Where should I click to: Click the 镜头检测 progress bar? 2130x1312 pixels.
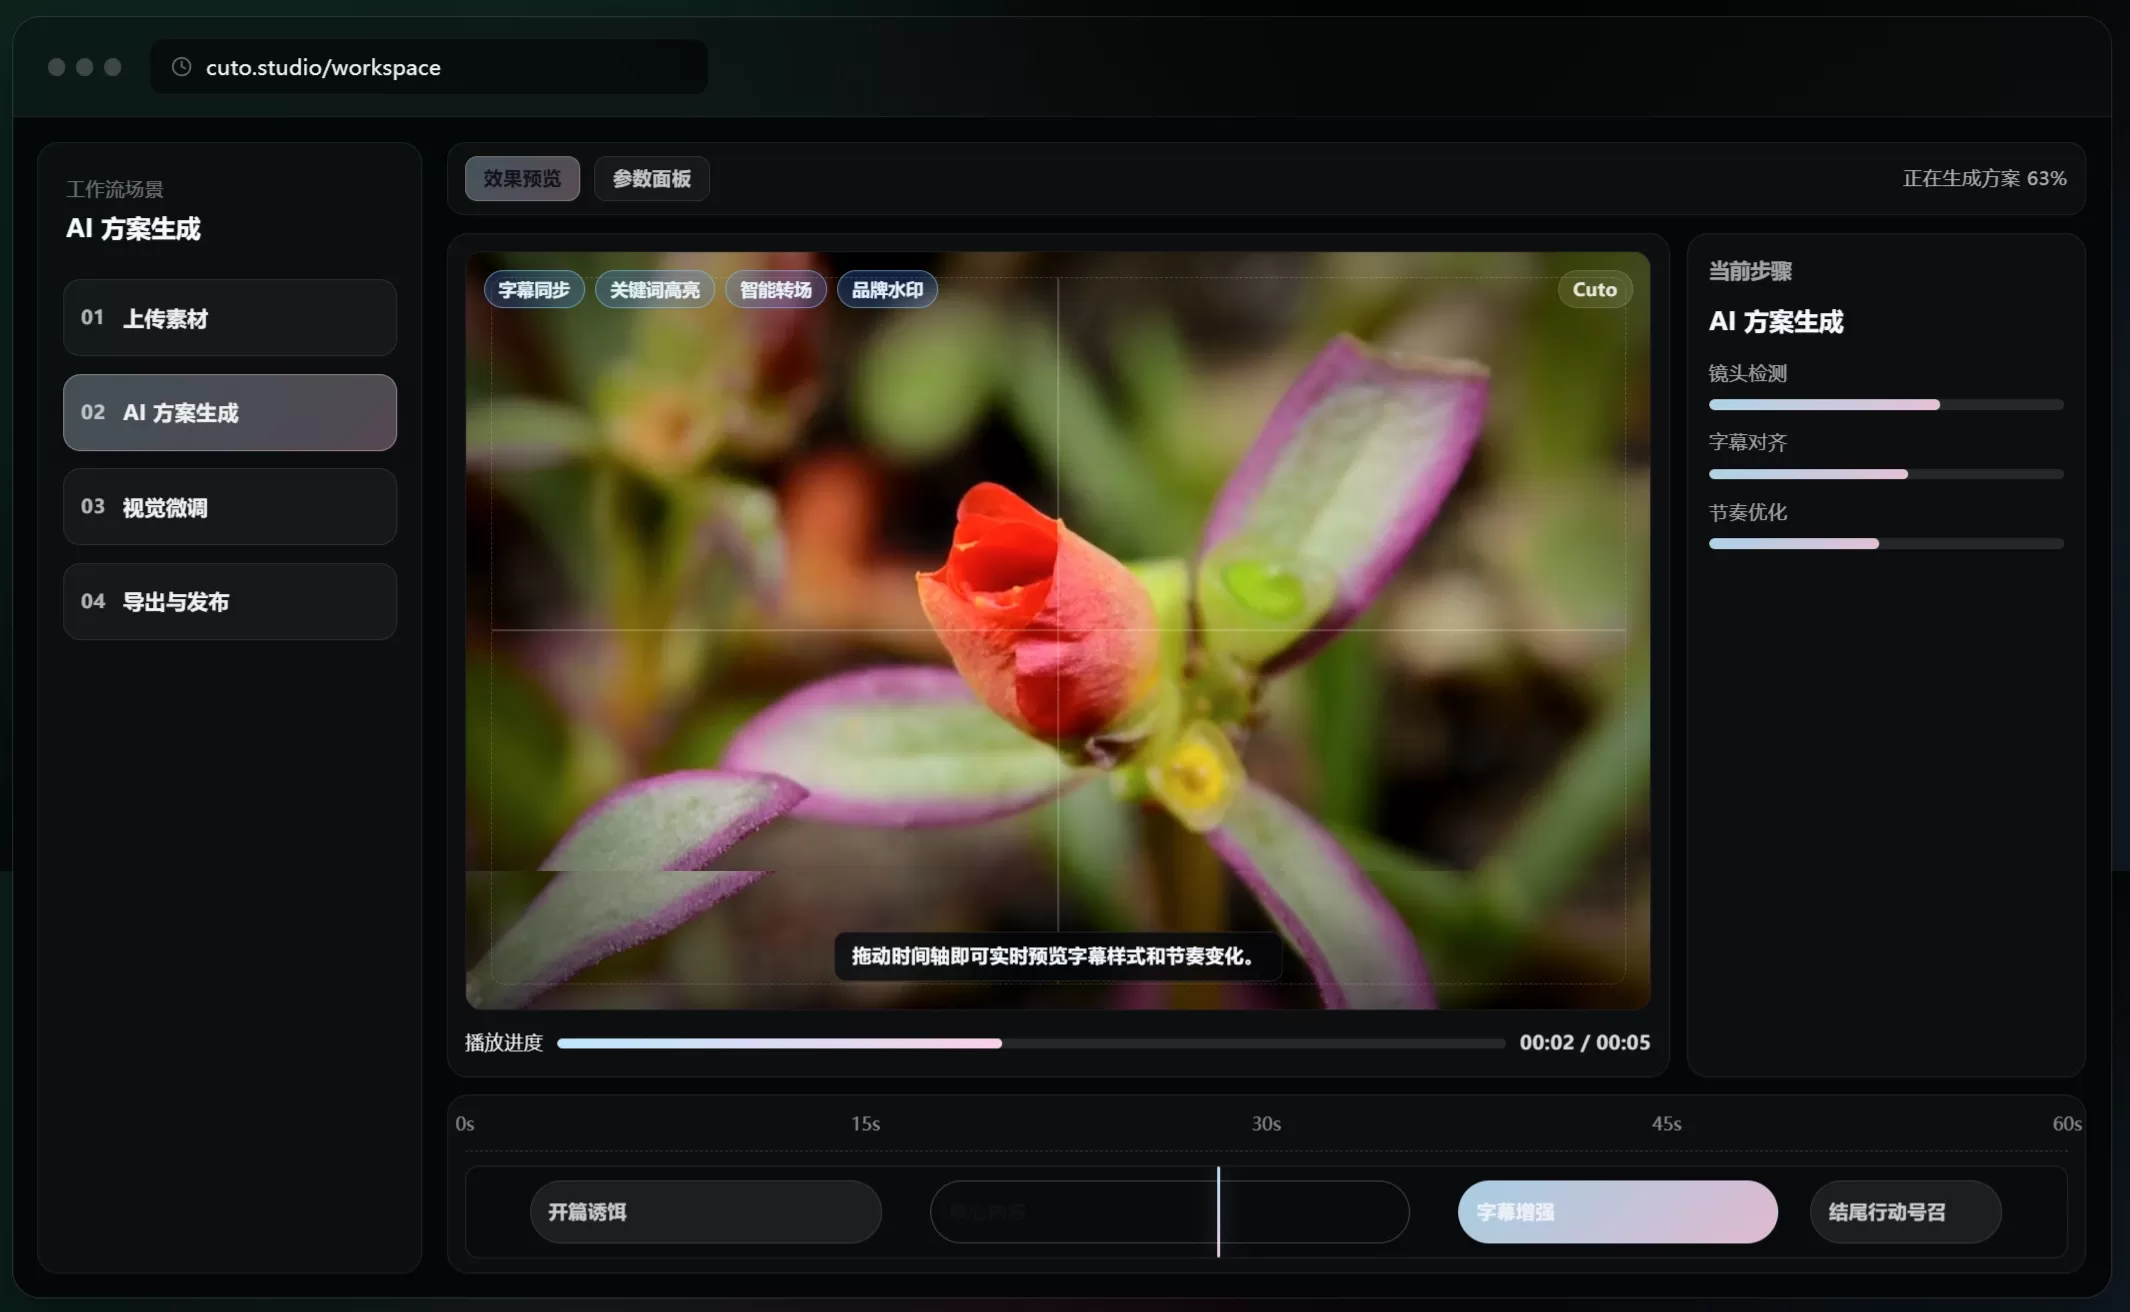[x=1885, y=405]
